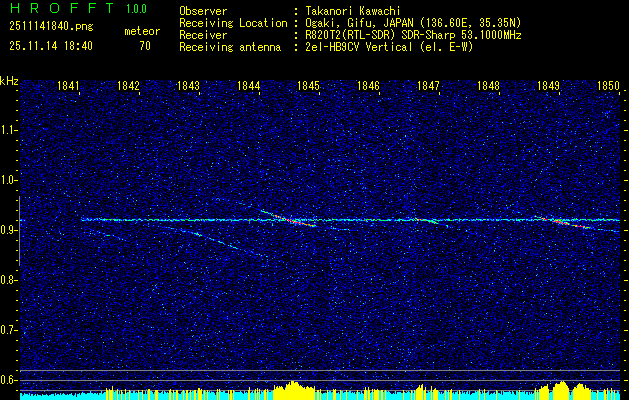629x400 pixels.
Task: Click the Receiving Location label
Action: [x=233, y=23]
